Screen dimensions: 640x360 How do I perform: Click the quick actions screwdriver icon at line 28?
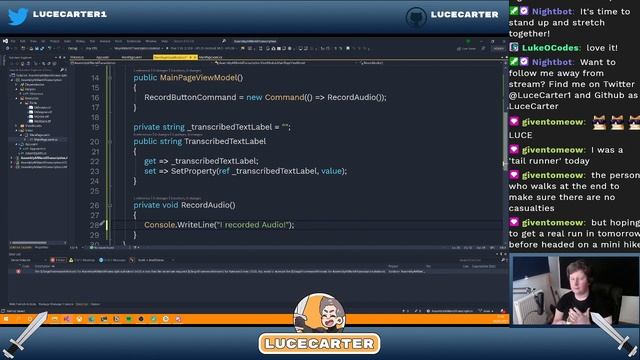(x=102, y=223)
